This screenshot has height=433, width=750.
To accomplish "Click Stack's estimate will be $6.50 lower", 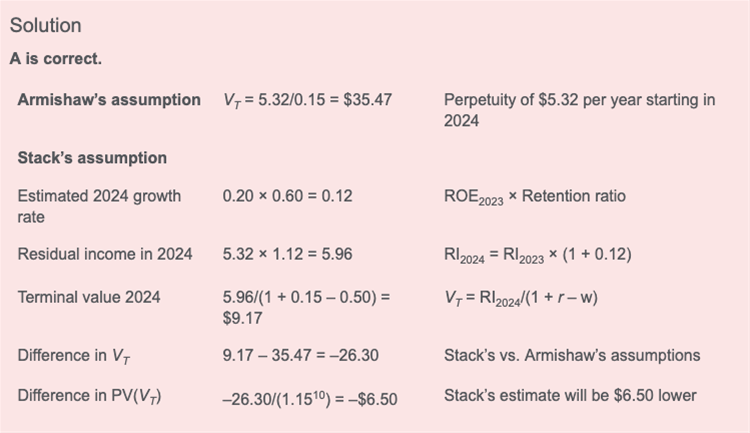I will (570, 396).
